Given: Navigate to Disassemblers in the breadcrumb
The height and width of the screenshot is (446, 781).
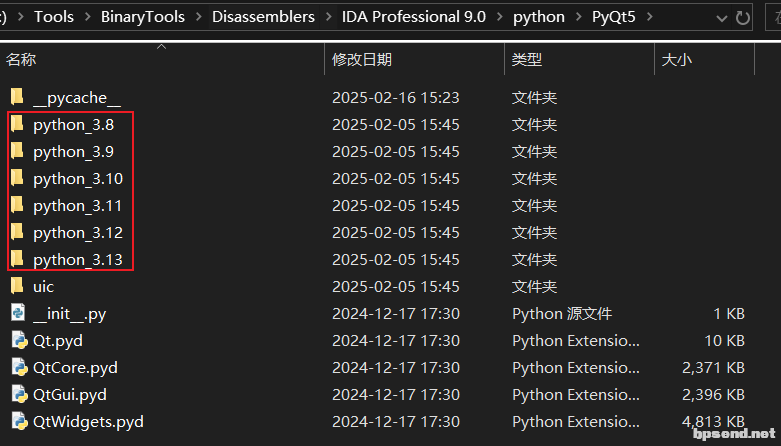Looking at the screenshot, I should 263,17.
